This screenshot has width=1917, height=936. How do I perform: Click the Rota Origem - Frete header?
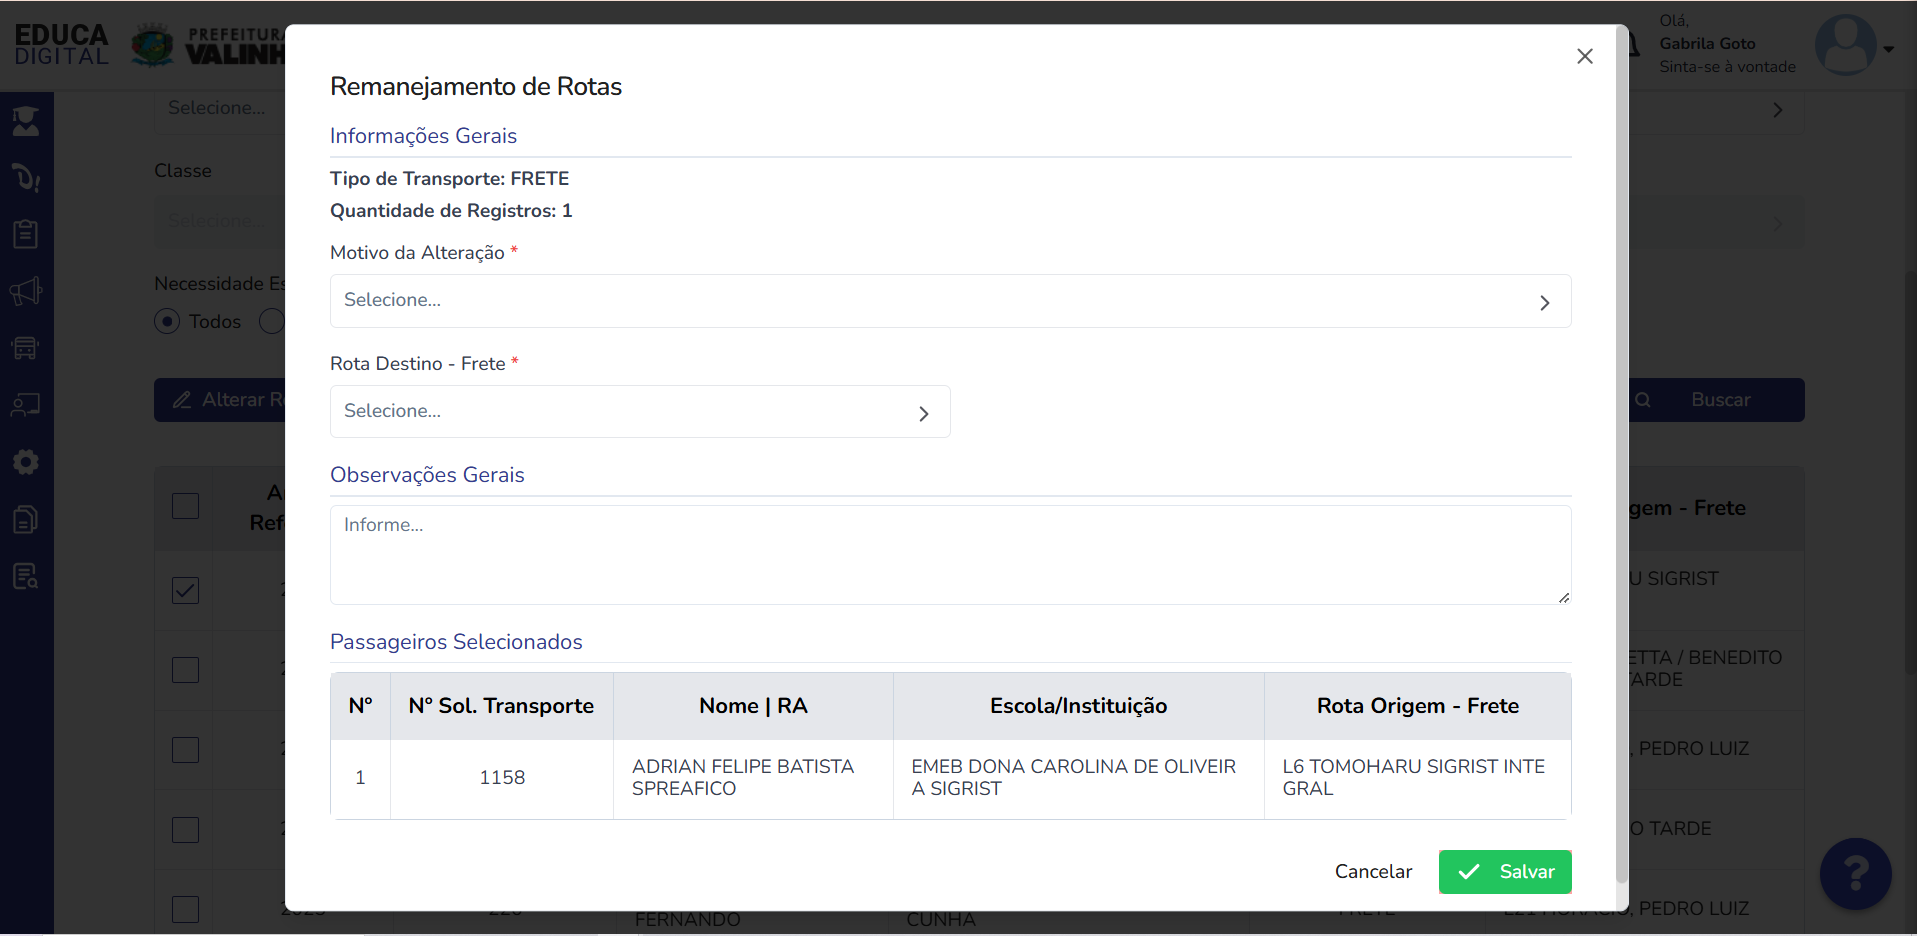(1417, 706)
